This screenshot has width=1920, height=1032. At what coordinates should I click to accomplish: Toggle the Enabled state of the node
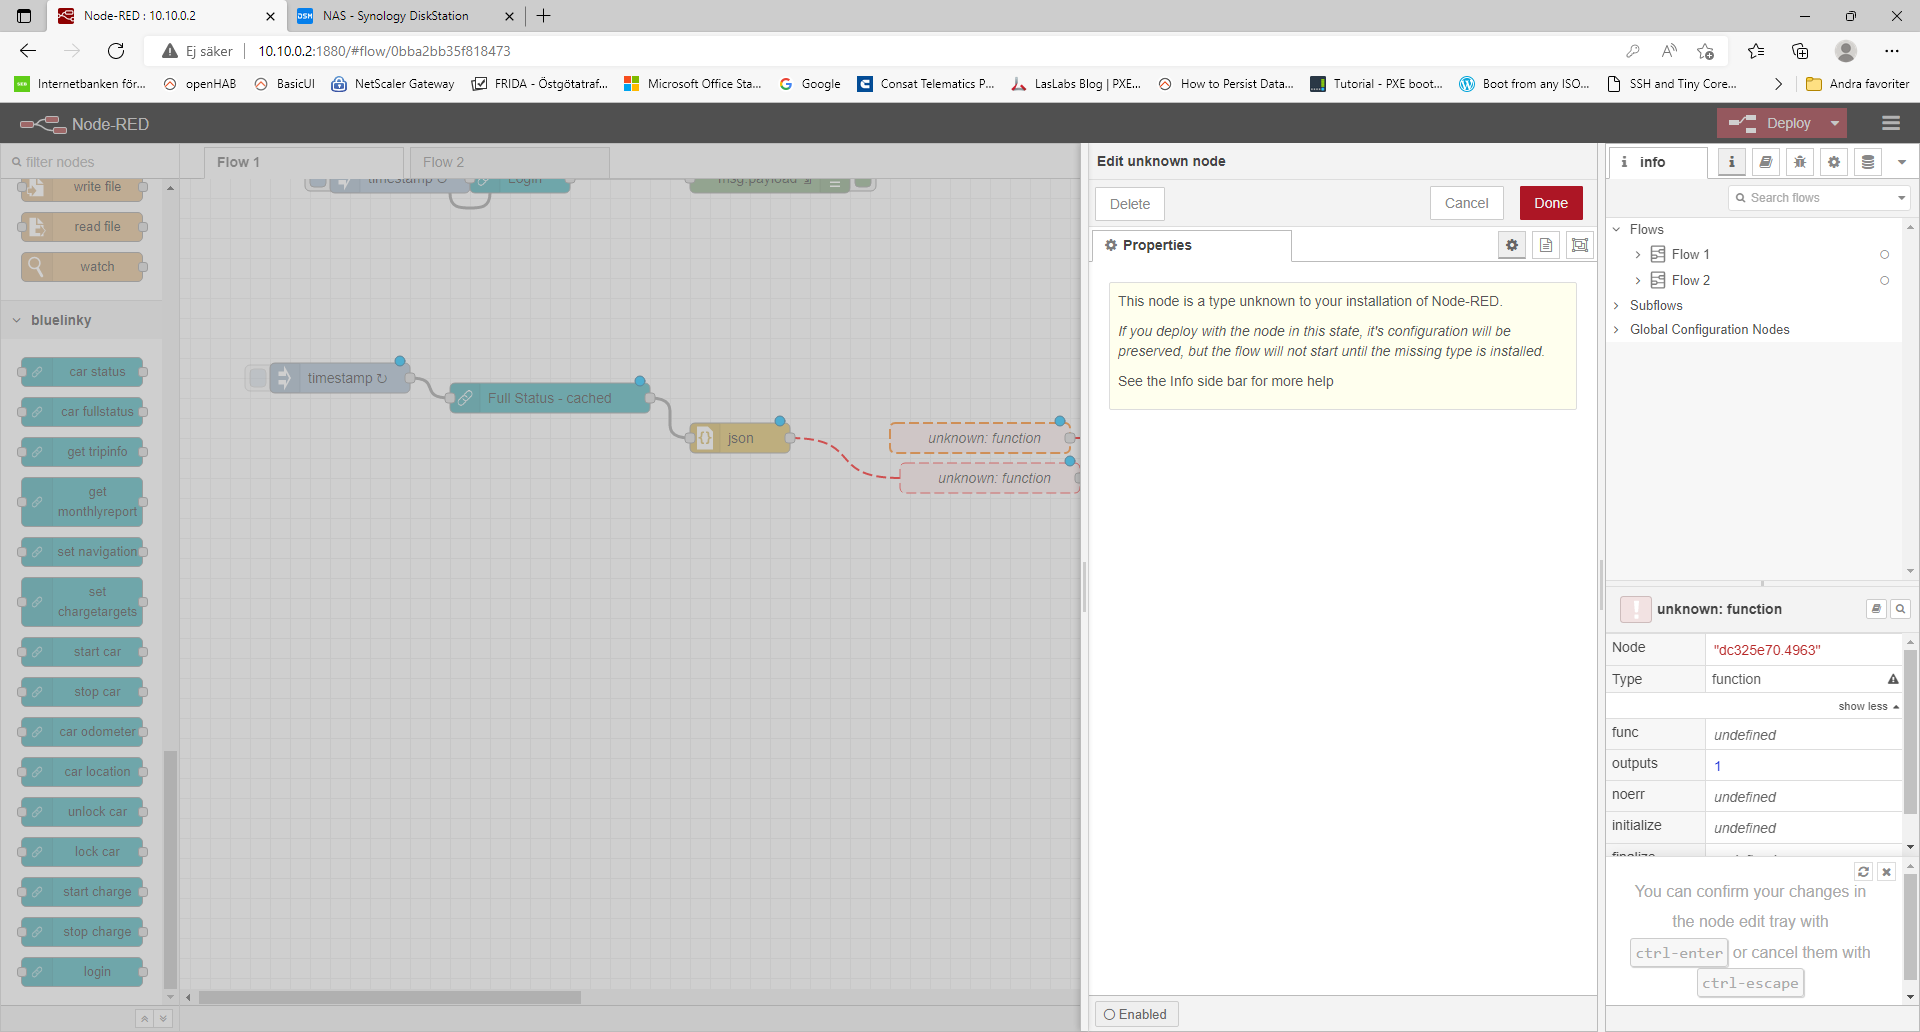click(x=1136, y=1014)
